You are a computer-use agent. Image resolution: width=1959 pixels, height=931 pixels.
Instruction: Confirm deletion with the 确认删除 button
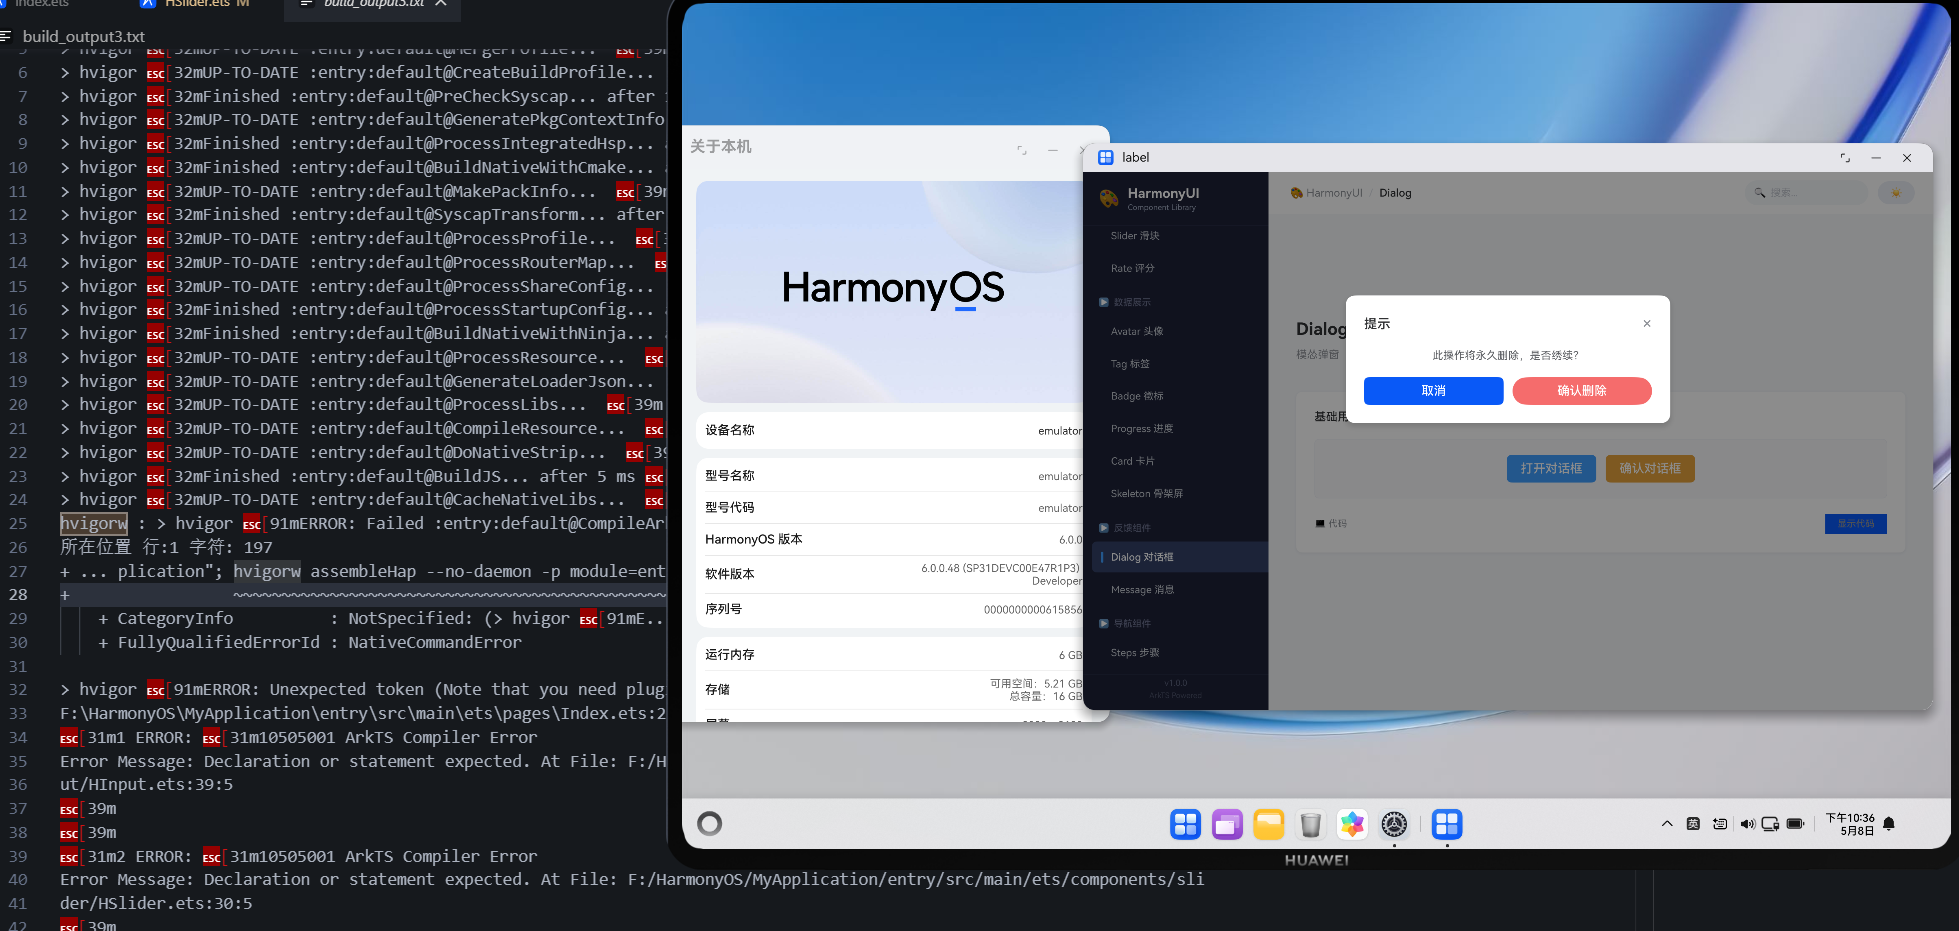pos(1582,391)
